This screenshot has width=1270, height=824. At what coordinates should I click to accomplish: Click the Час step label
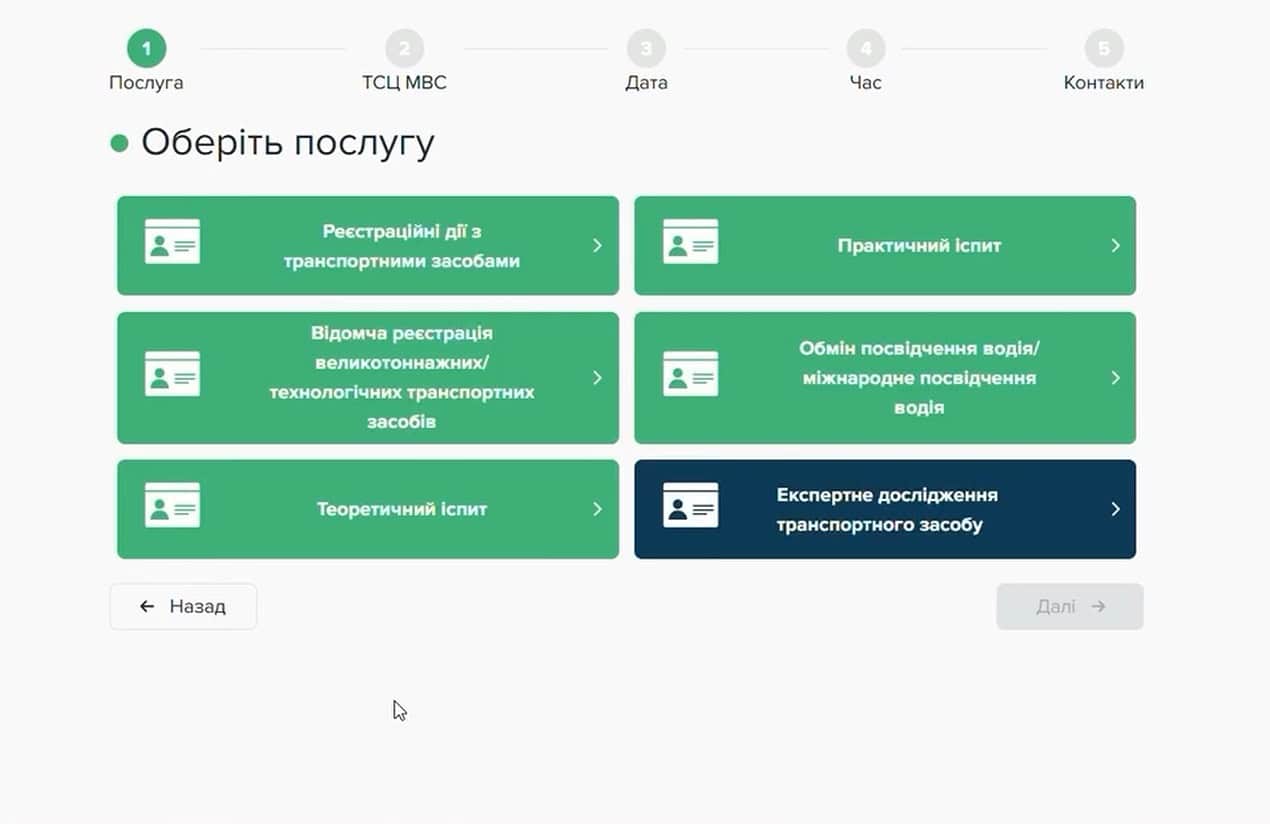click(865, 83)
